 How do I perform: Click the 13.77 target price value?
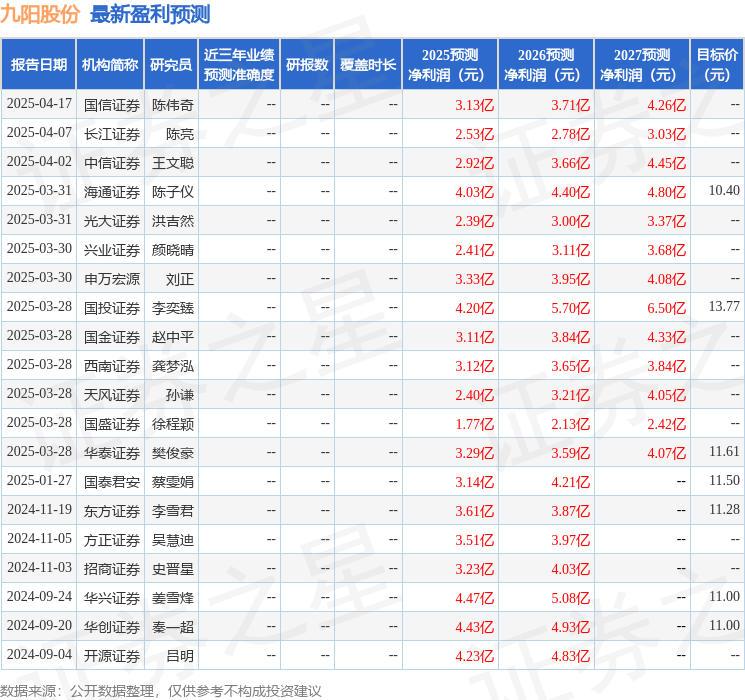pyautogui.click(x=724, y=306)
